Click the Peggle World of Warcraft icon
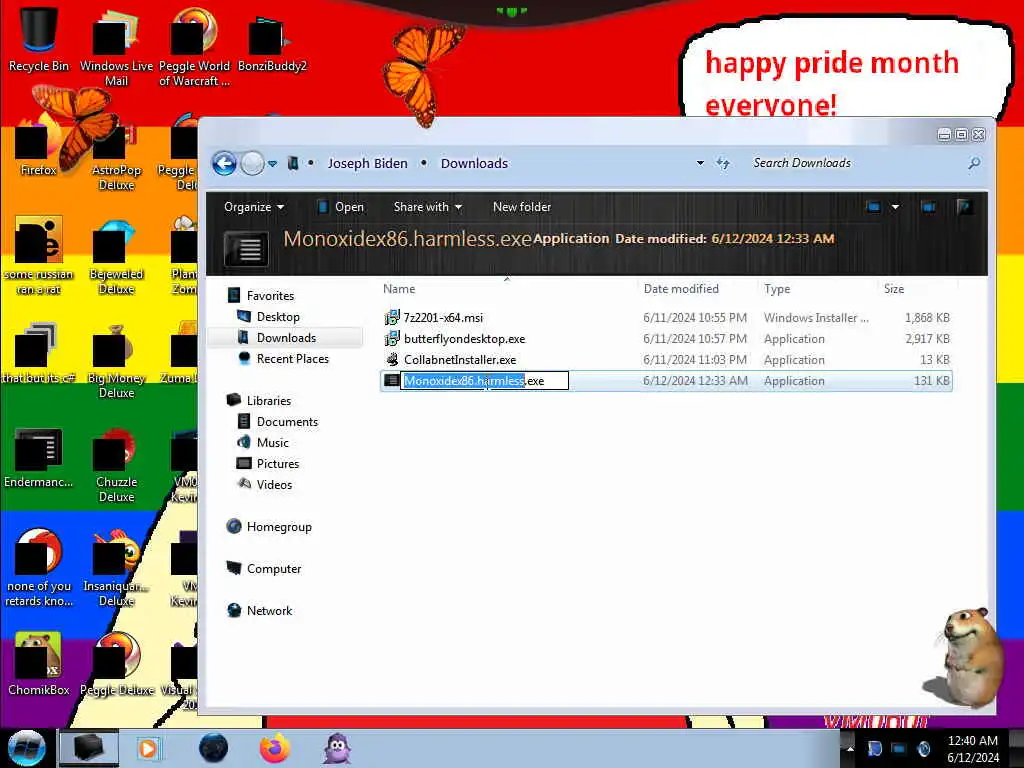 [194, 48]
